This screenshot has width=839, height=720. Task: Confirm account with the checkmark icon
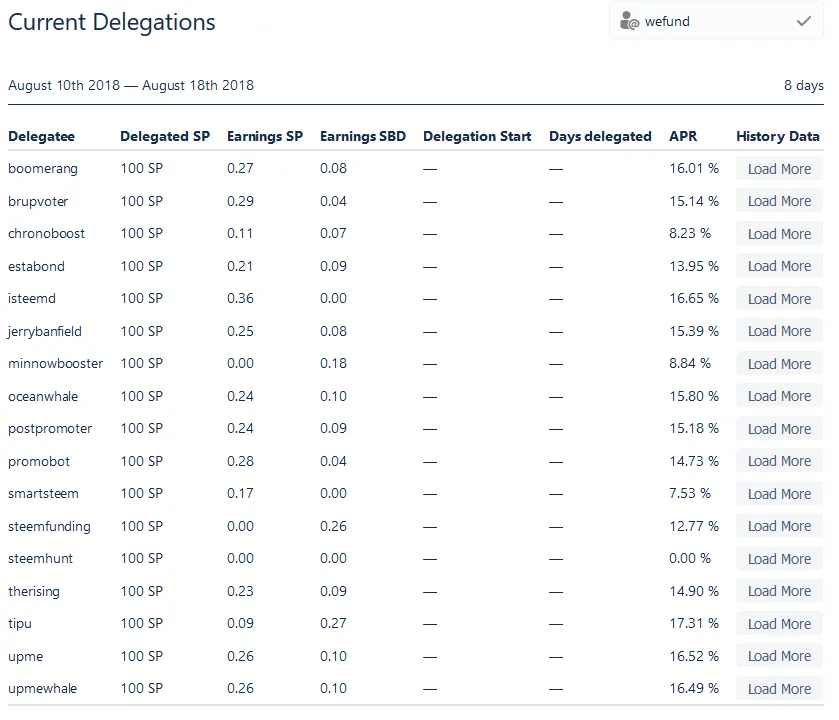pyautogui.click(x=804, y=21)
